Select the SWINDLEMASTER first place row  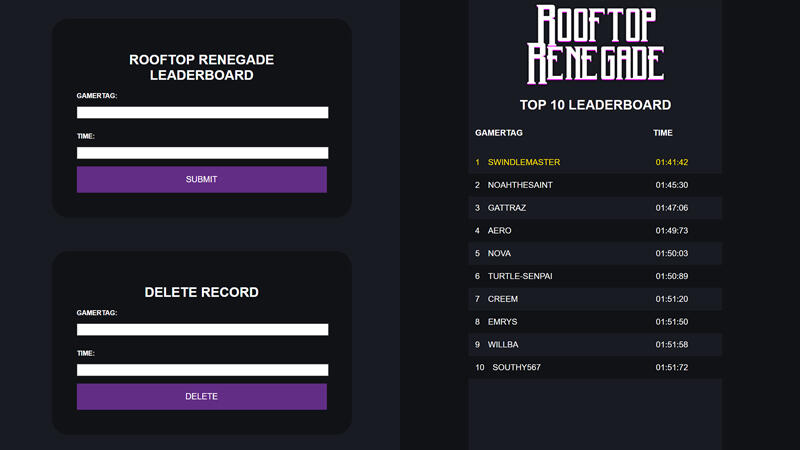tap(594, 162)
